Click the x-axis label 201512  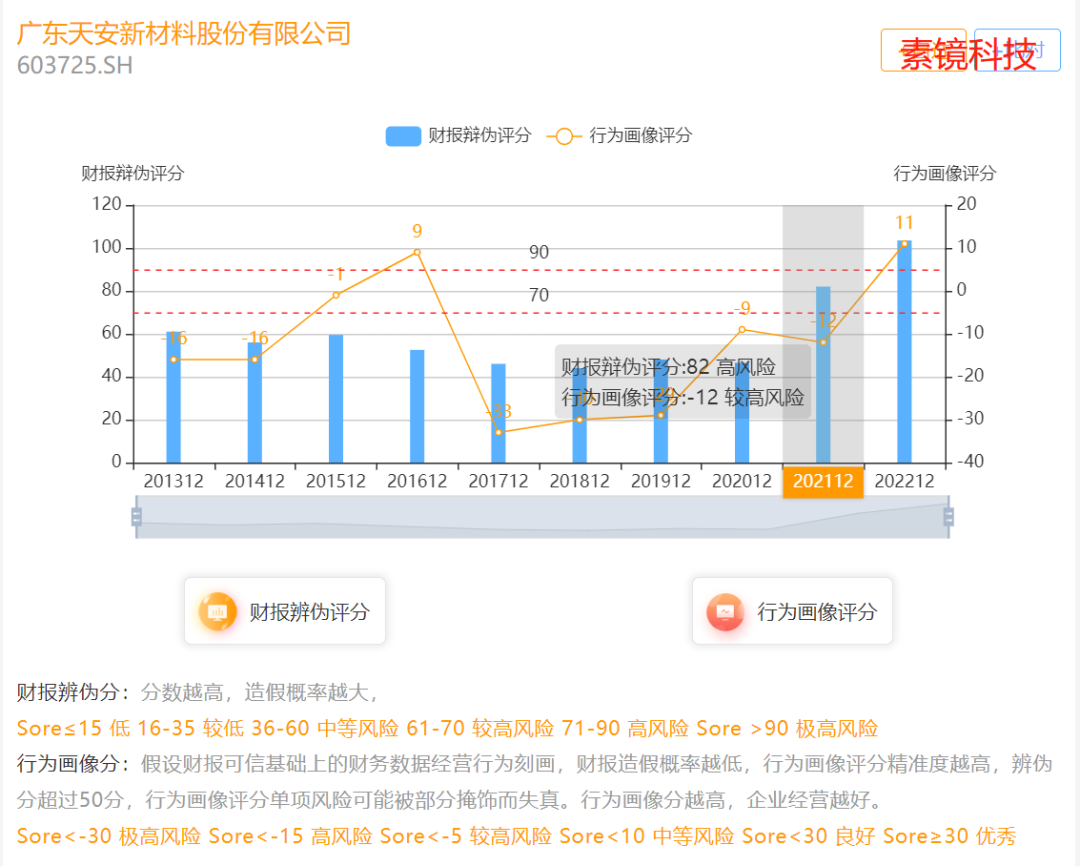[336, 481]
